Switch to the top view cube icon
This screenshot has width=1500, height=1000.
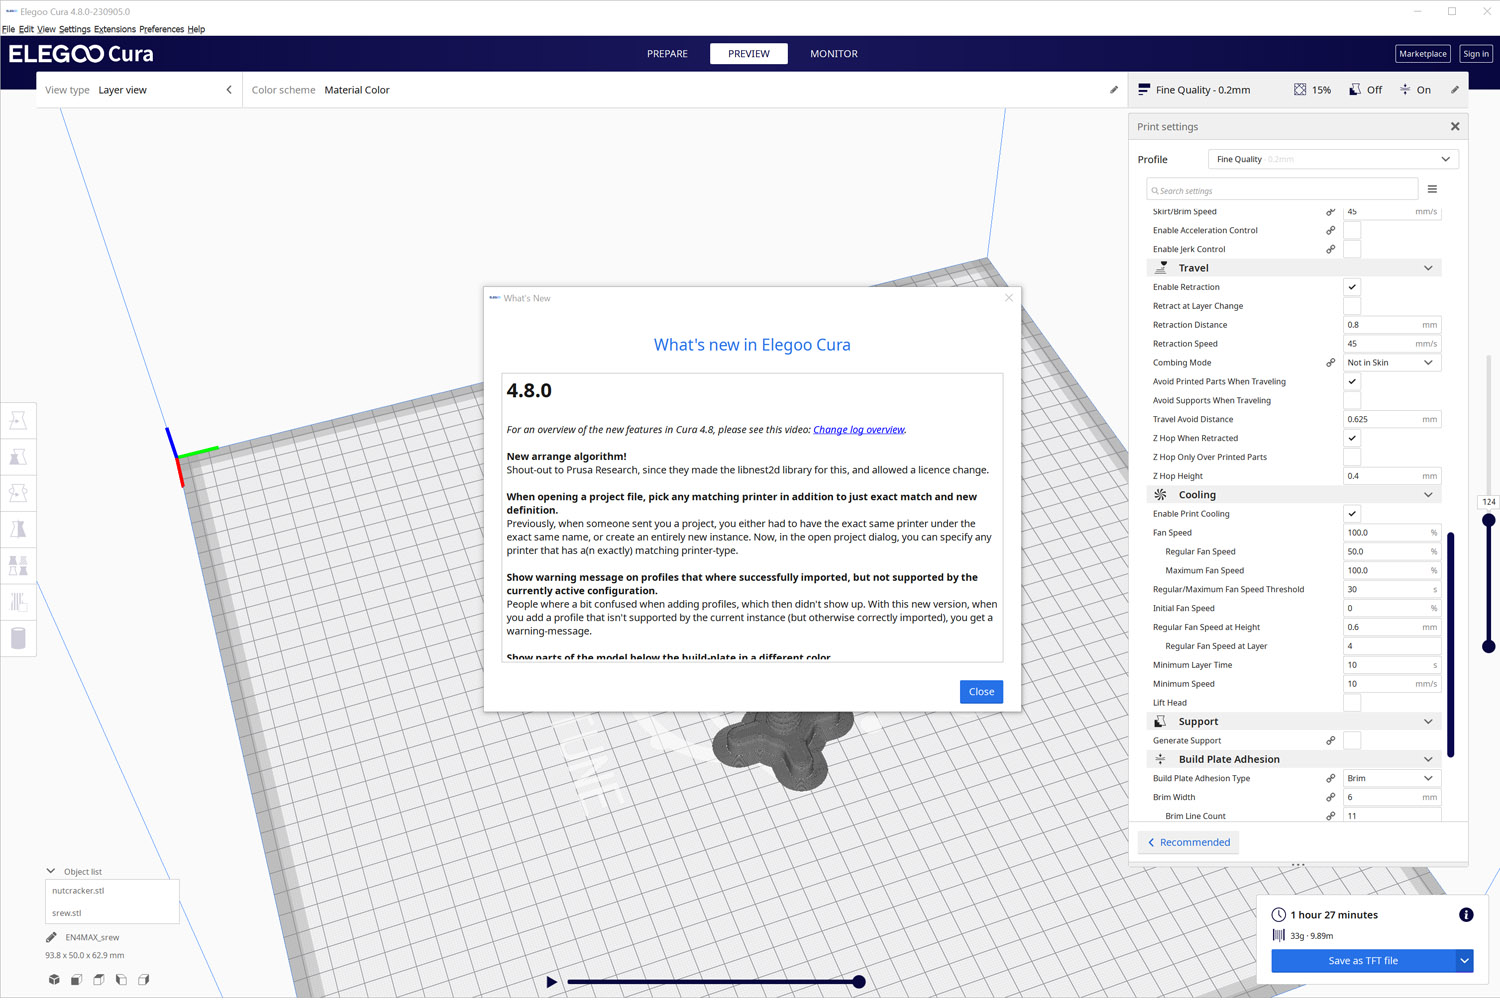99,980
